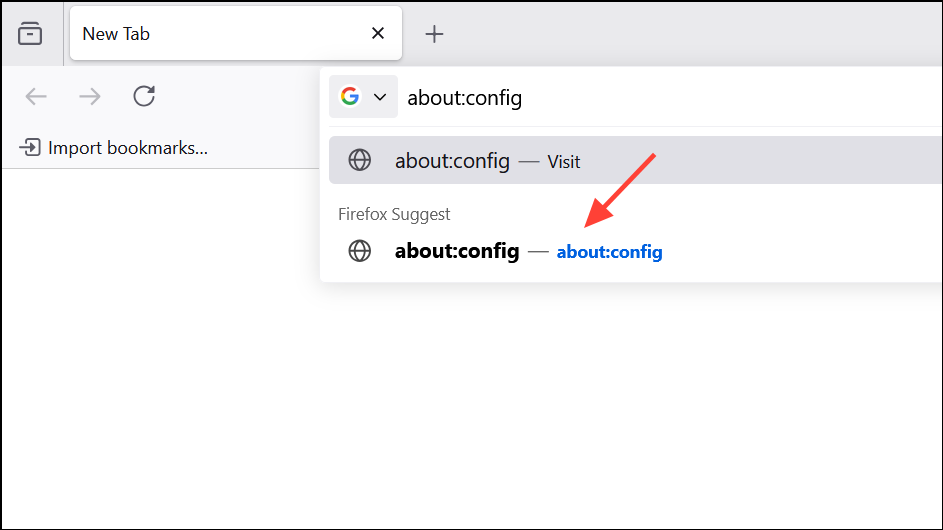The width and height of the screenshot is (943, 530).
Task: Click the Import bookmarks arrow icon
Action: coord(29,147)
